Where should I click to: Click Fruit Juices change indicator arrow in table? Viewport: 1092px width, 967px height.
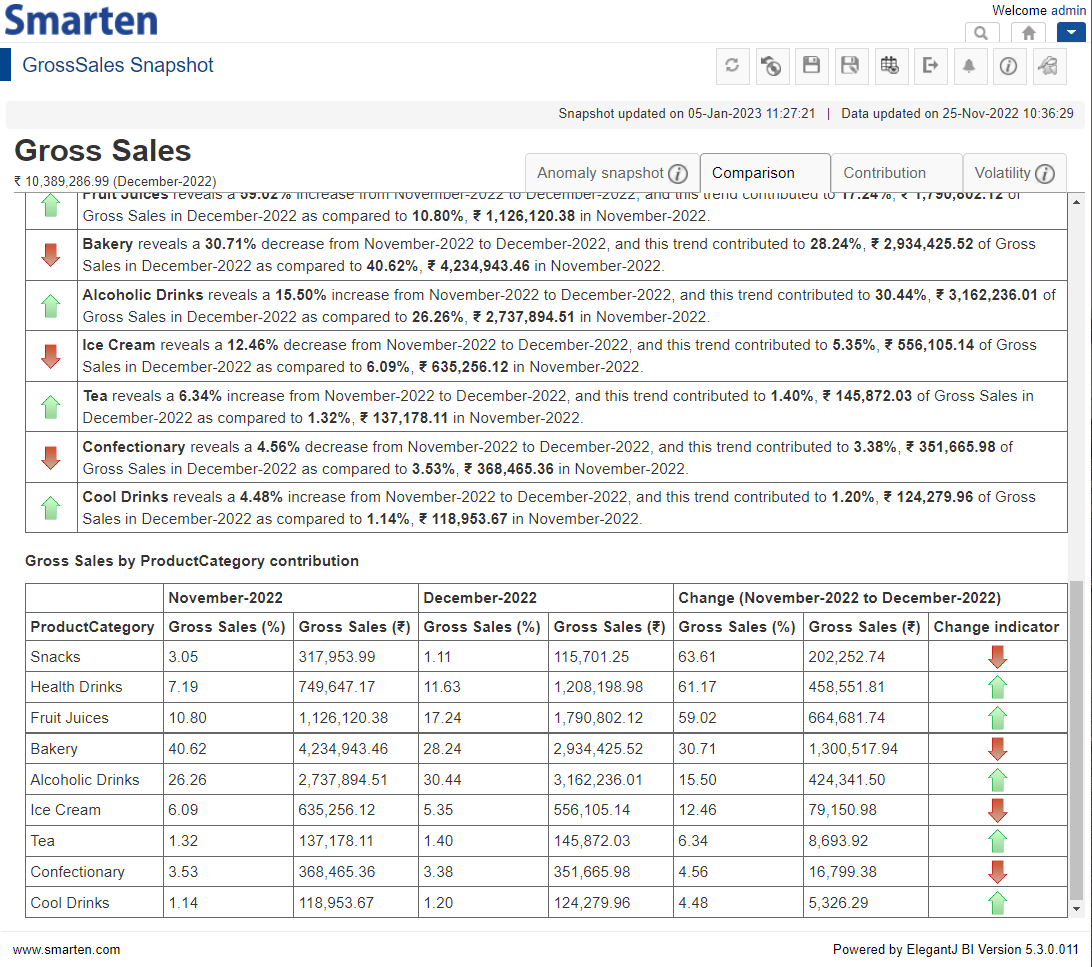point(997,718)
